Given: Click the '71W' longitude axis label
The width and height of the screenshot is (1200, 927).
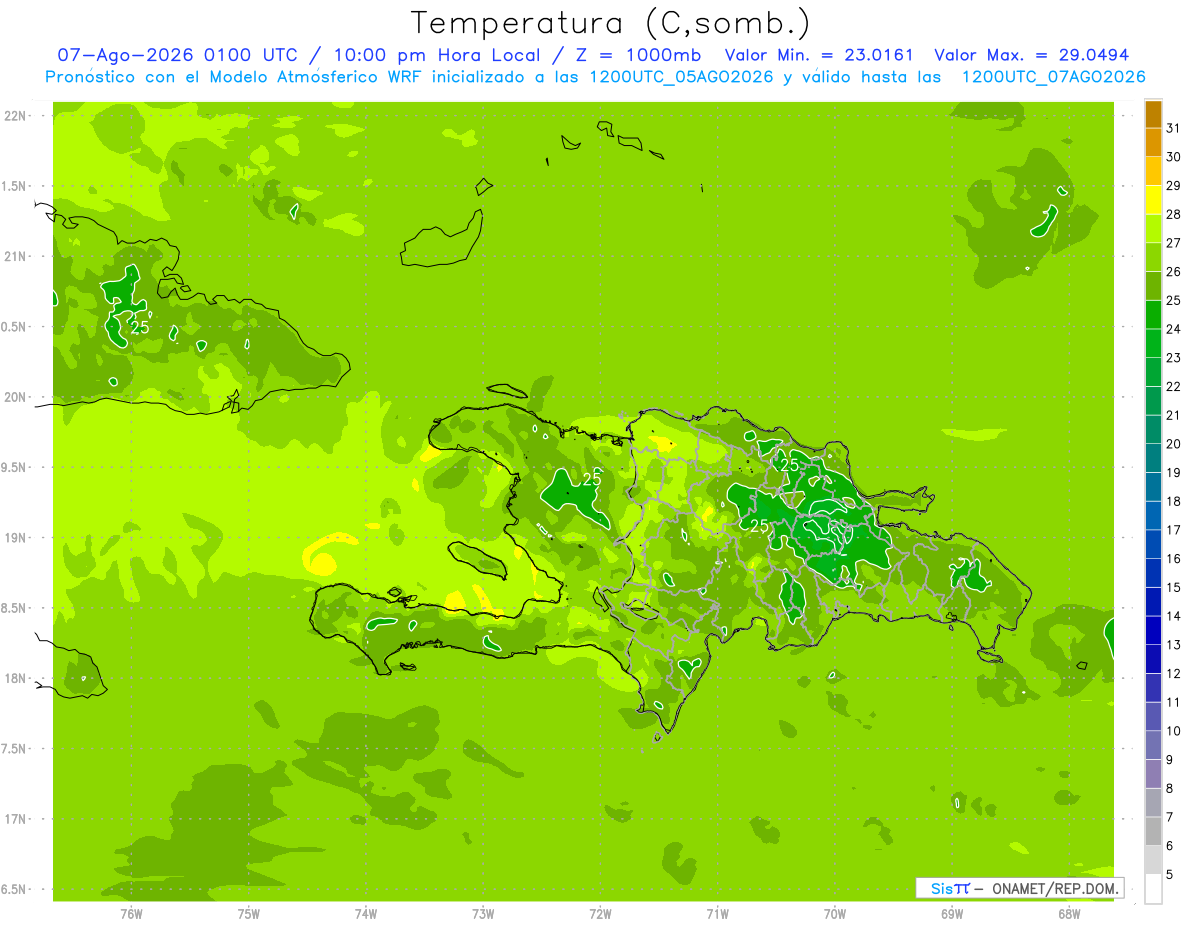Looking at the screenshot, I should click(x=717, y=914).
